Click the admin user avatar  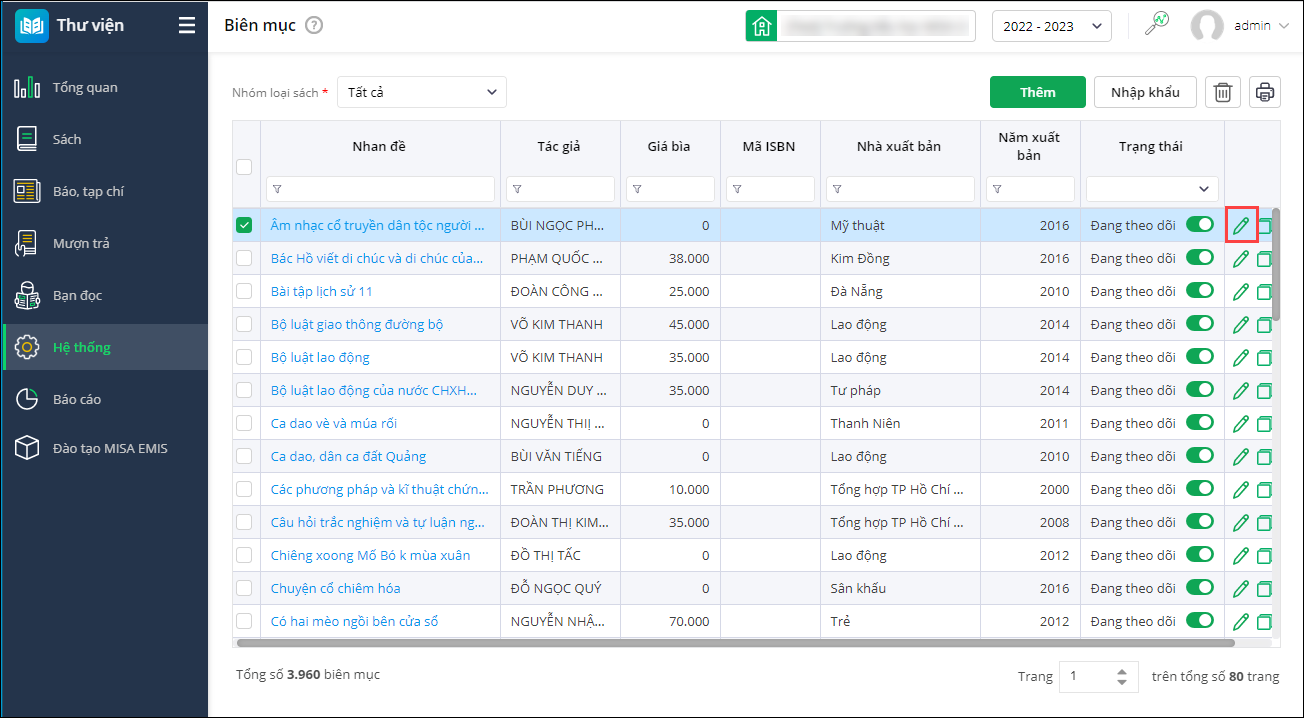[1207, 26]
